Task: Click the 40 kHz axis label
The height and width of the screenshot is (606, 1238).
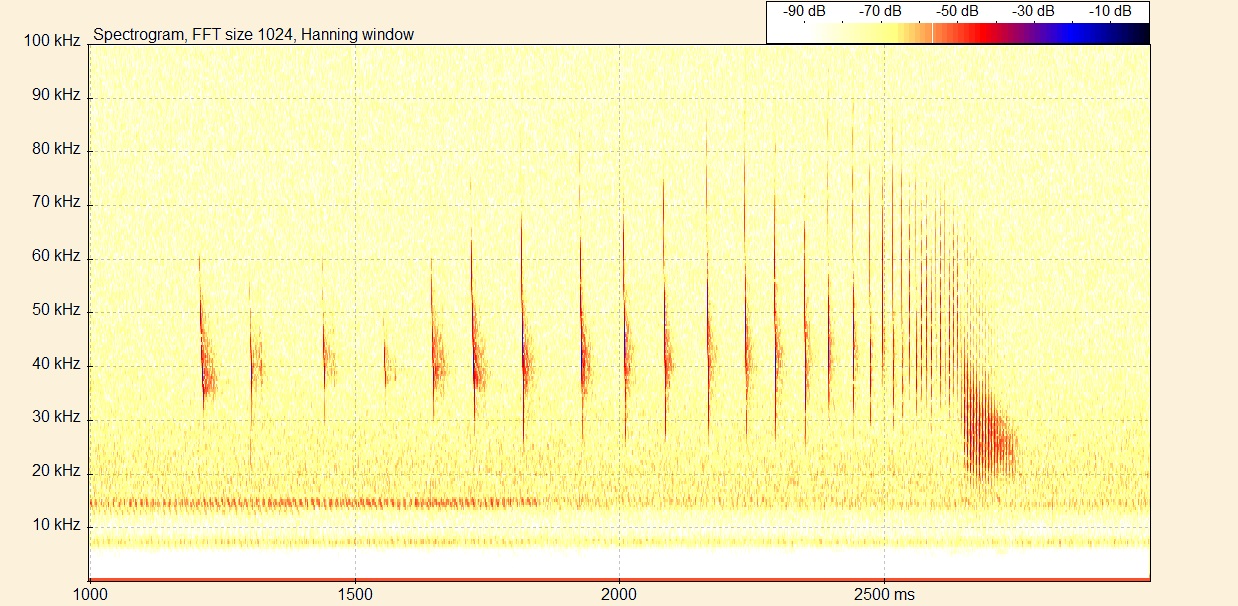Action: (55, 364)
